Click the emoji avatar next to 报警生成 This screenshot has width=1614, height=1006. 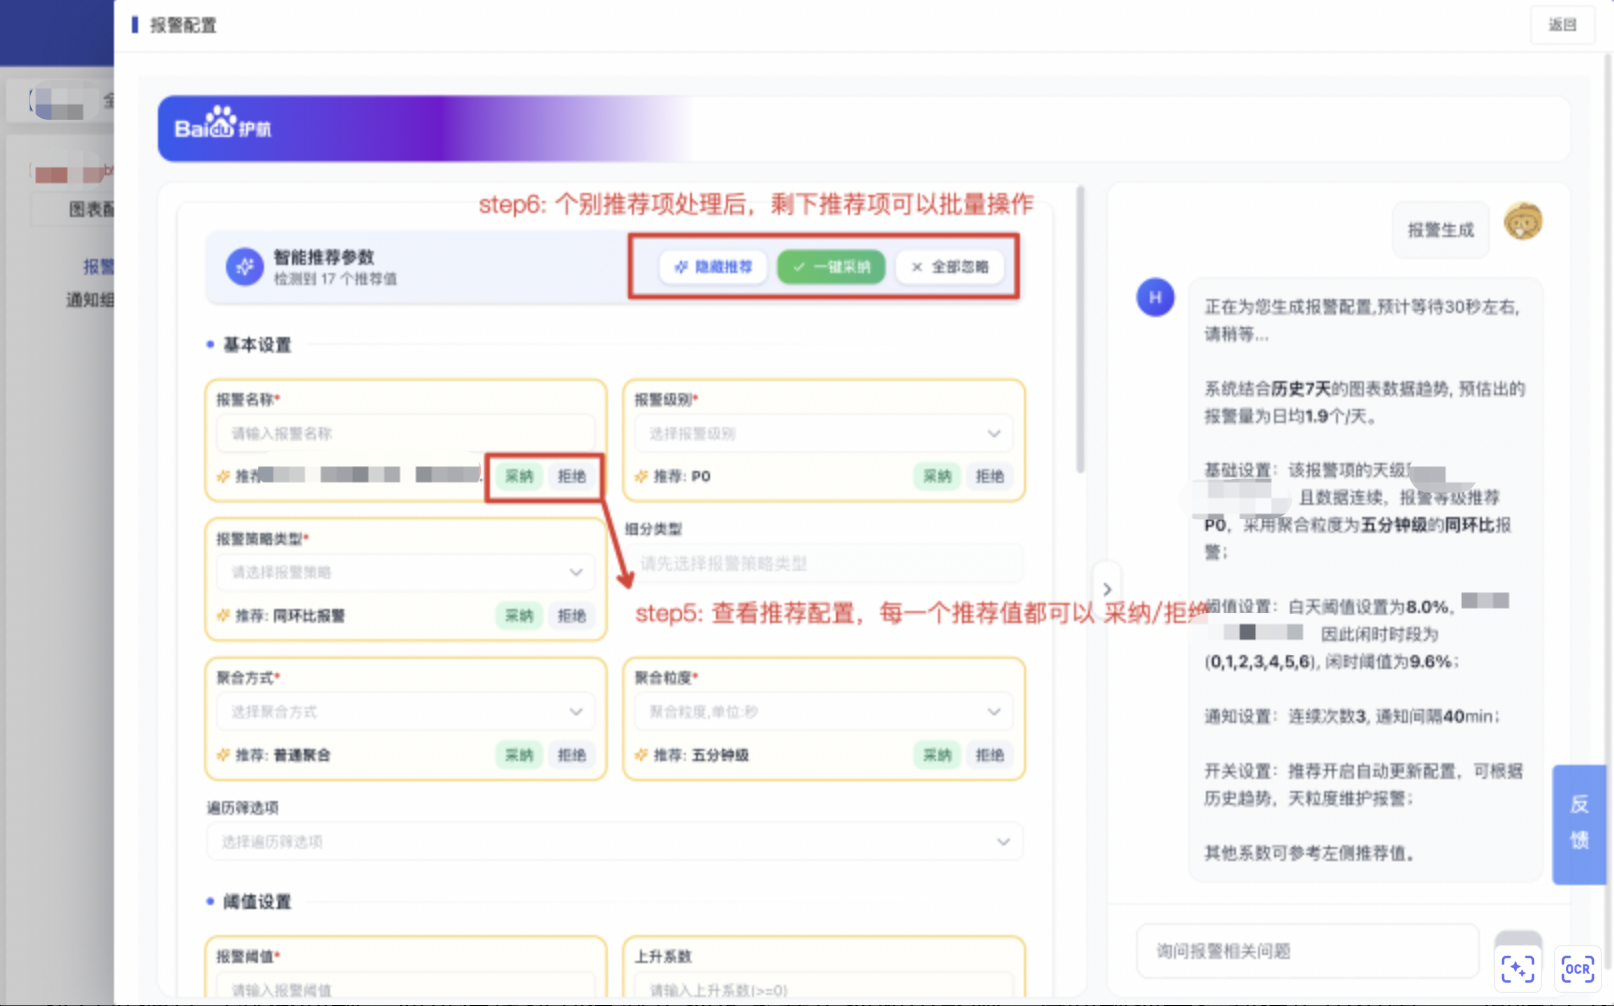point(1522,220)
